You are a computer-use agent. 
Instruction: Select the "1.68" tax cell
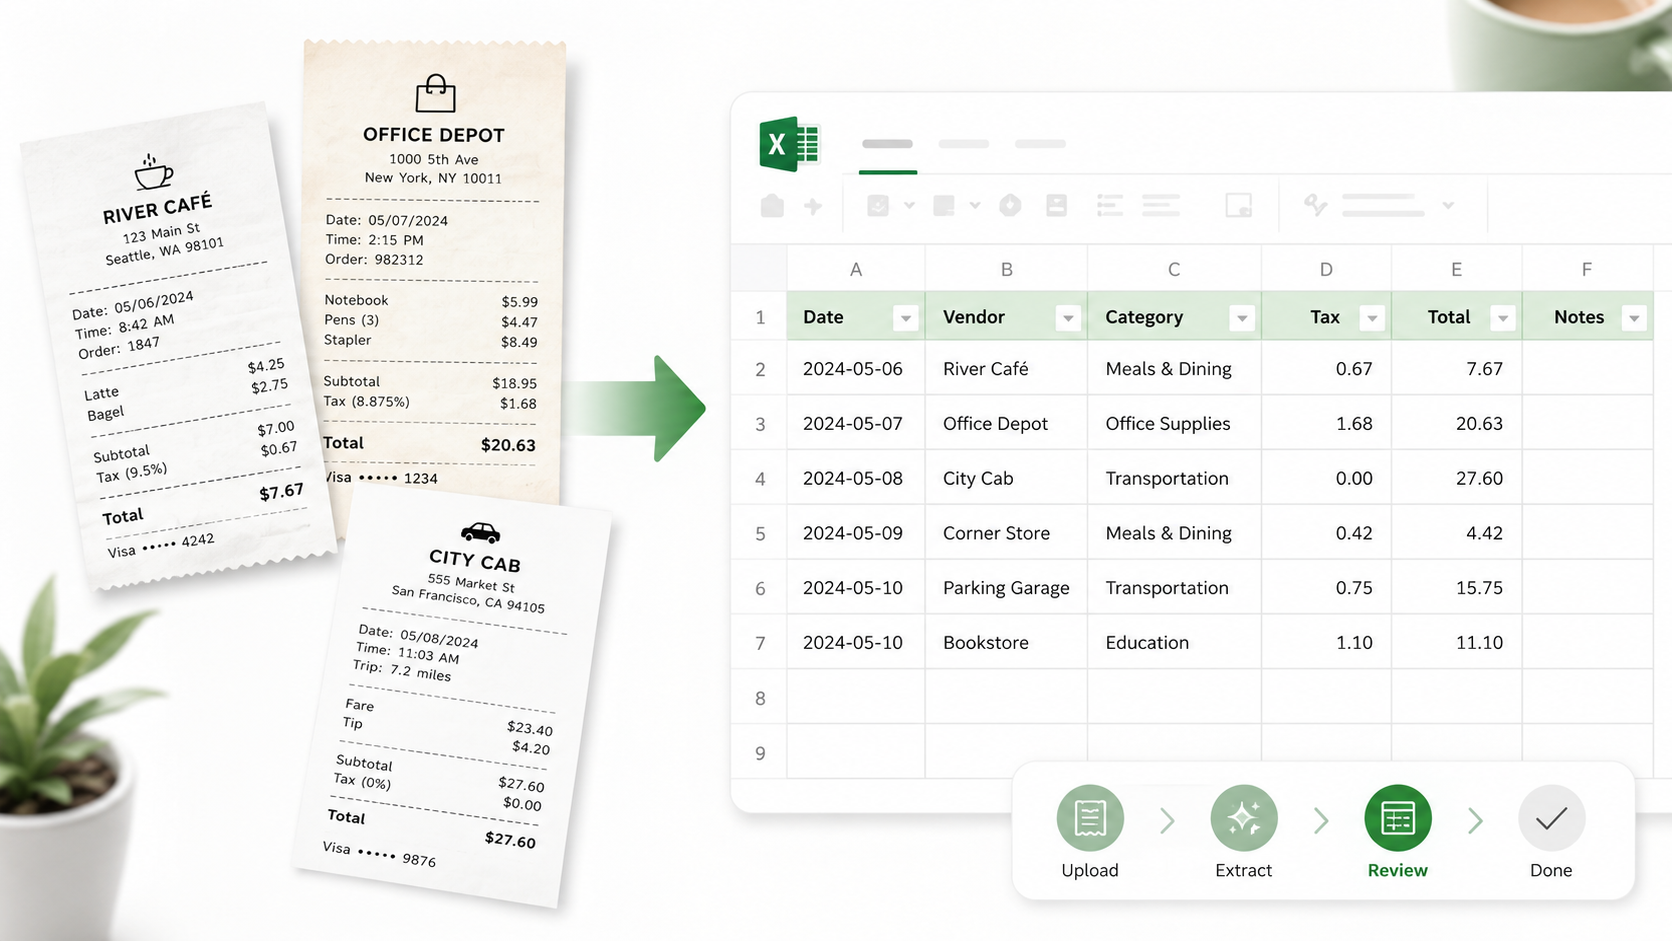coord(1326,424)
